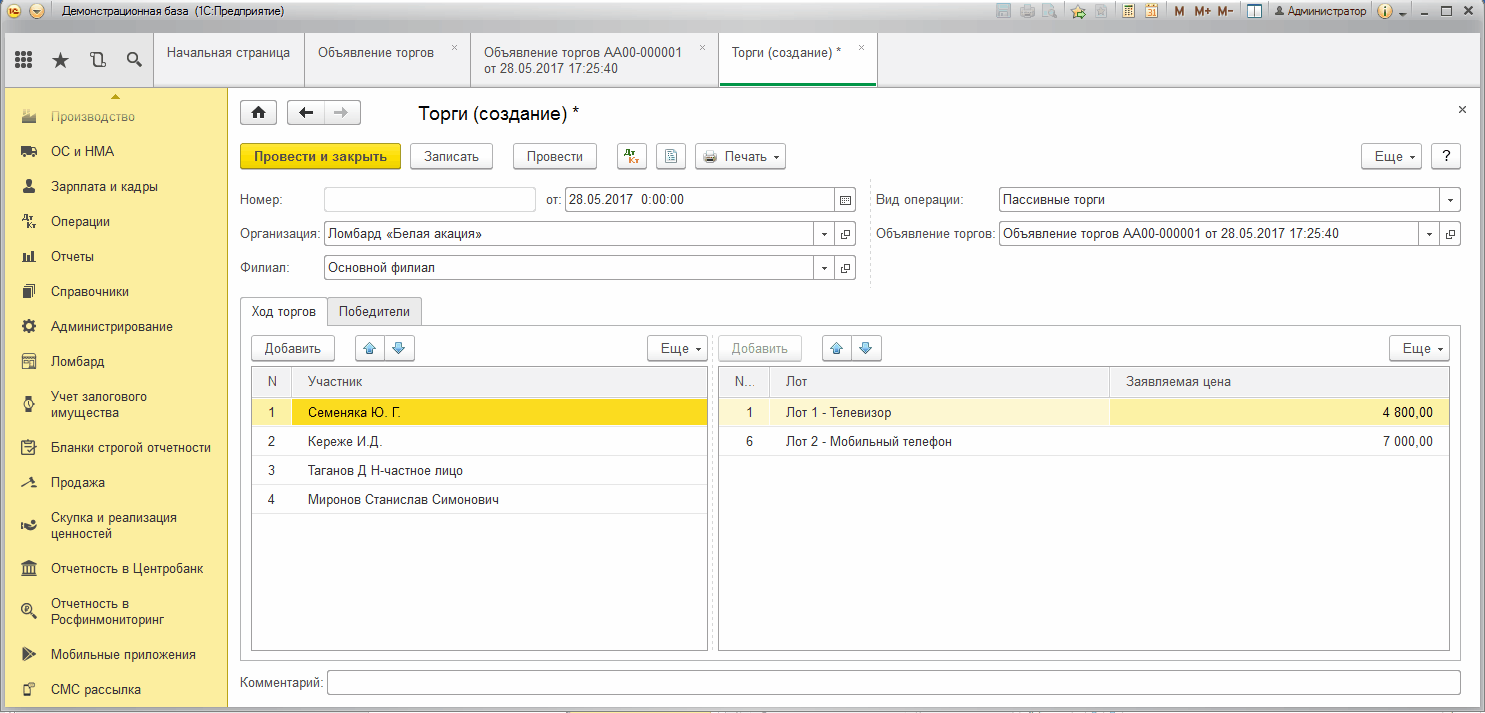Expand the Вид операции dropdown
The image size is (1485, 713).
pyautogui.click(x=1450, y=200)
